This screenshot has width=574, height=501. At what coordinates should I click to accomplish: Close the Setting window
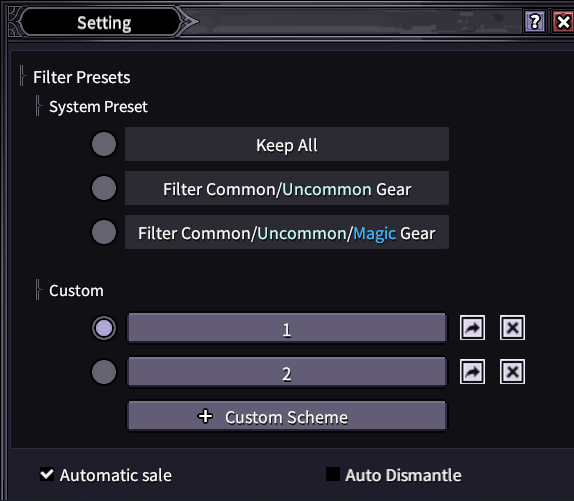[x=563, y=22]
